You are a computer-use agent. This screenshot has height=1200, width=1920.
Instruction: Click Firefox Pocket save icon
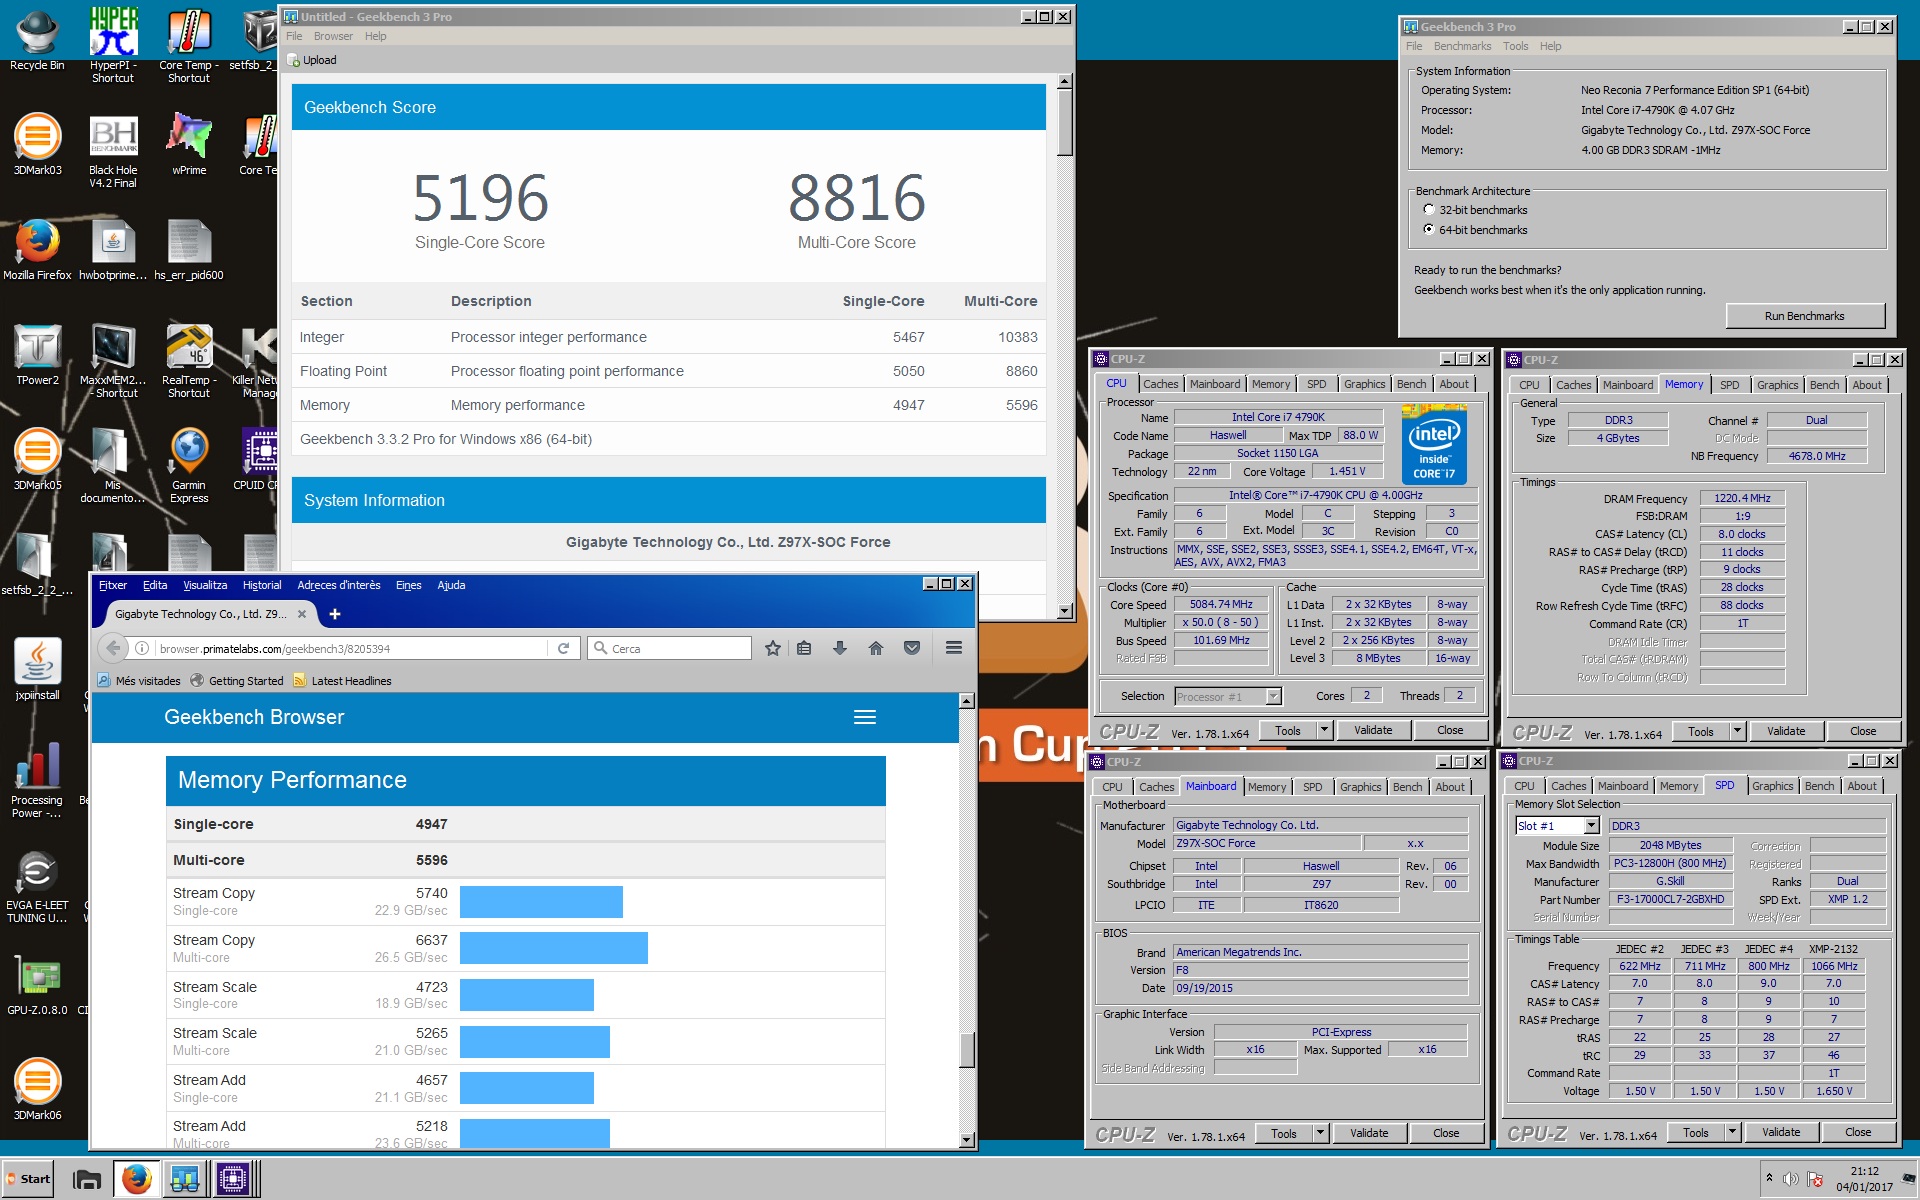coord(912,648)
